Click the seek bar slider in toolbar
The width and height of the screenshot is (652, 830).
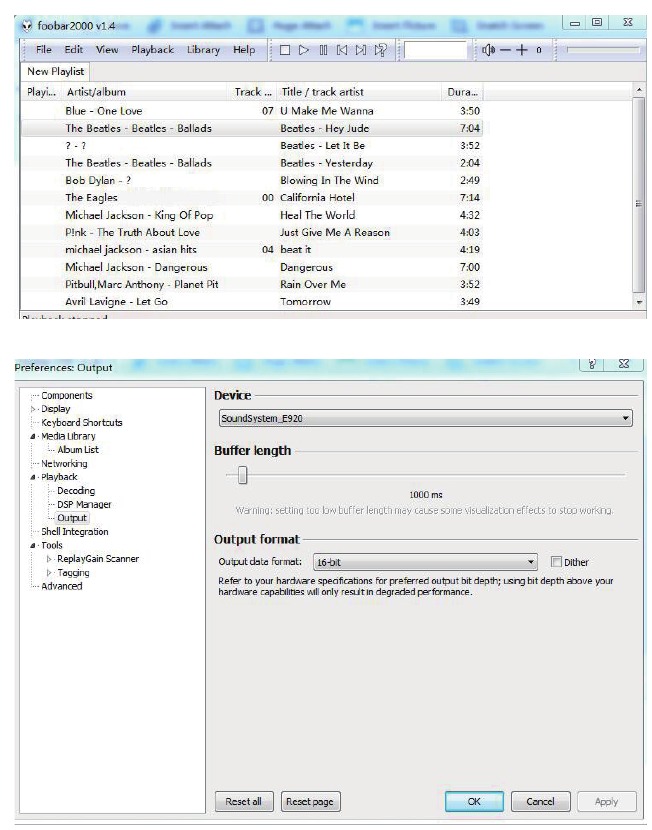[x=603, y=50]
